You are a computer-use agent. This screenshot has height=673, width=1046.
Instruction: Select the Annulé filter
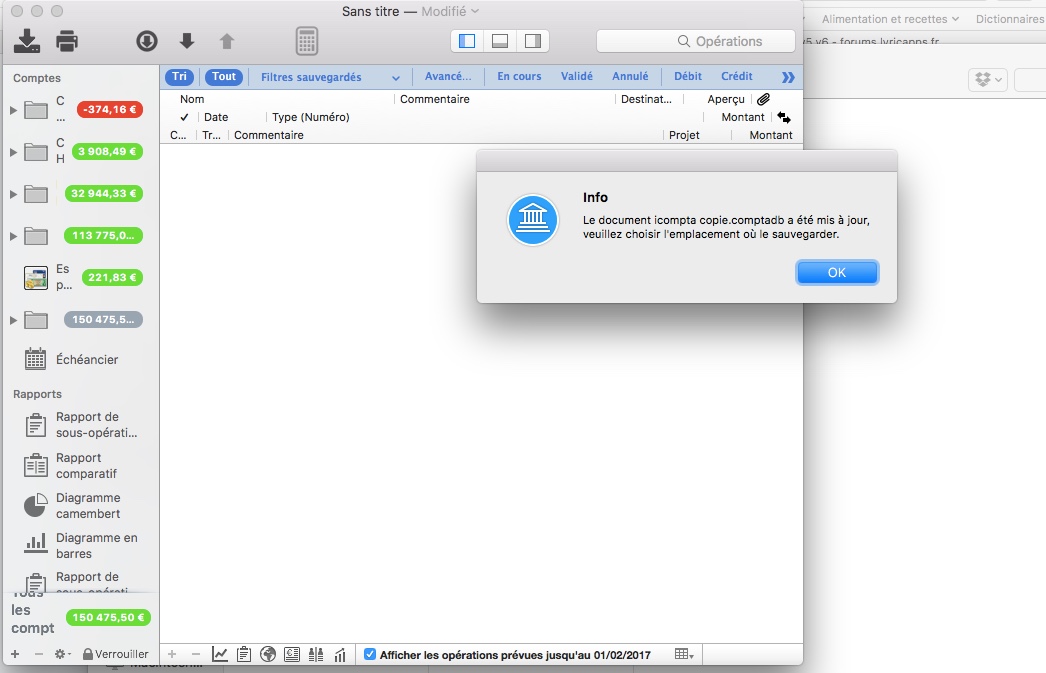coord(630,77)
